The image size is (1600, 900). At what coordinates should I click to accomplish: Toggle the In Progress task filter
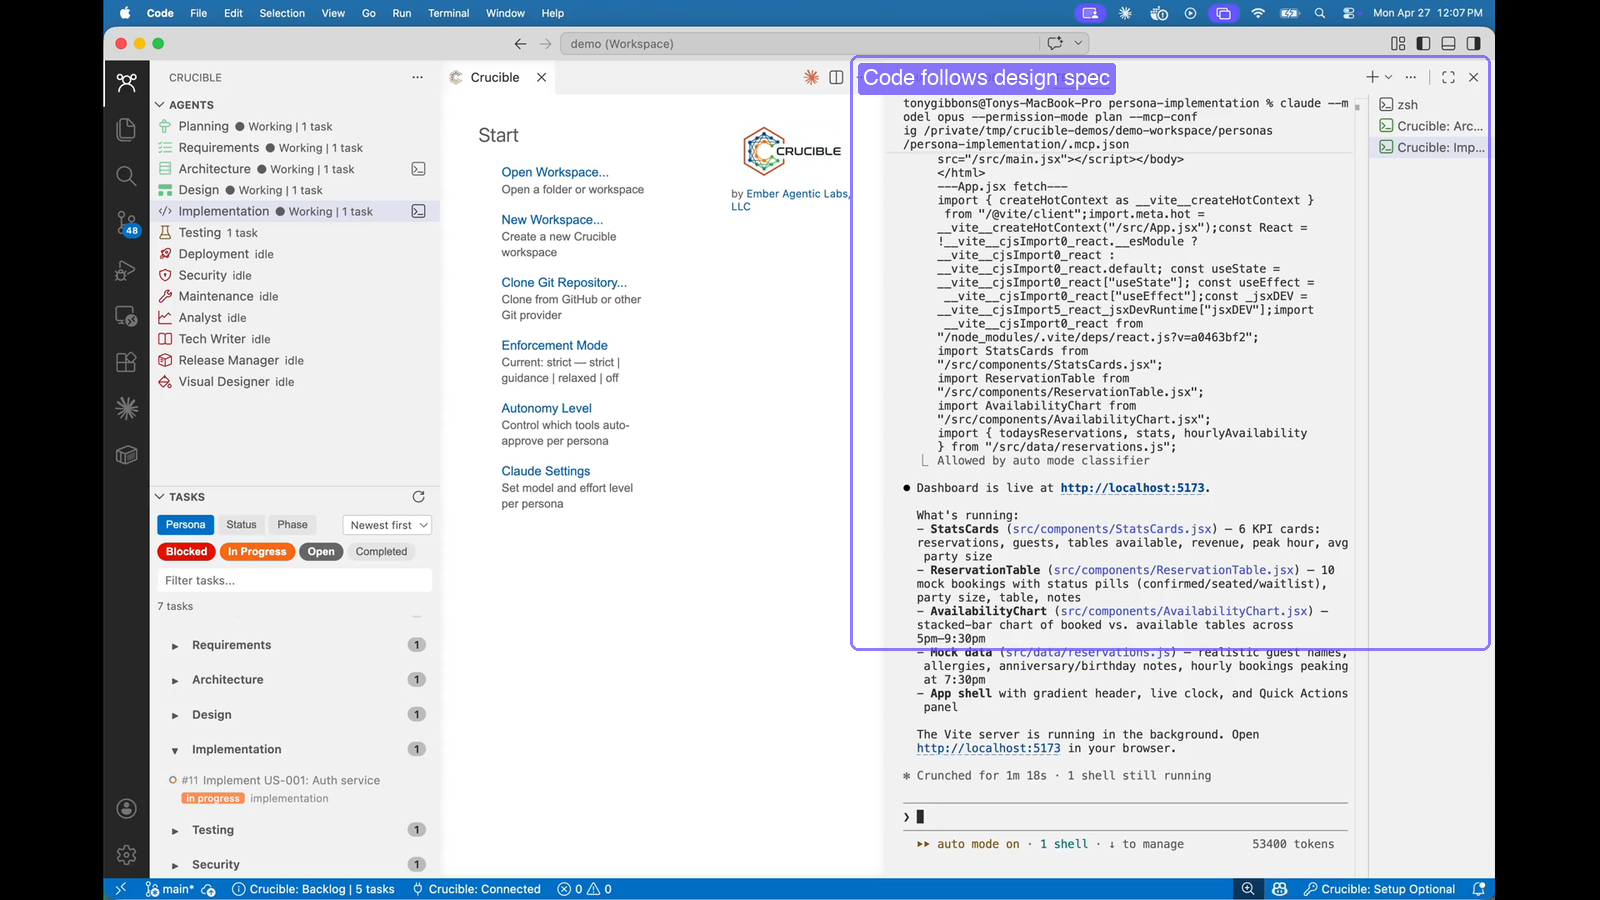(x=257, y=551)
